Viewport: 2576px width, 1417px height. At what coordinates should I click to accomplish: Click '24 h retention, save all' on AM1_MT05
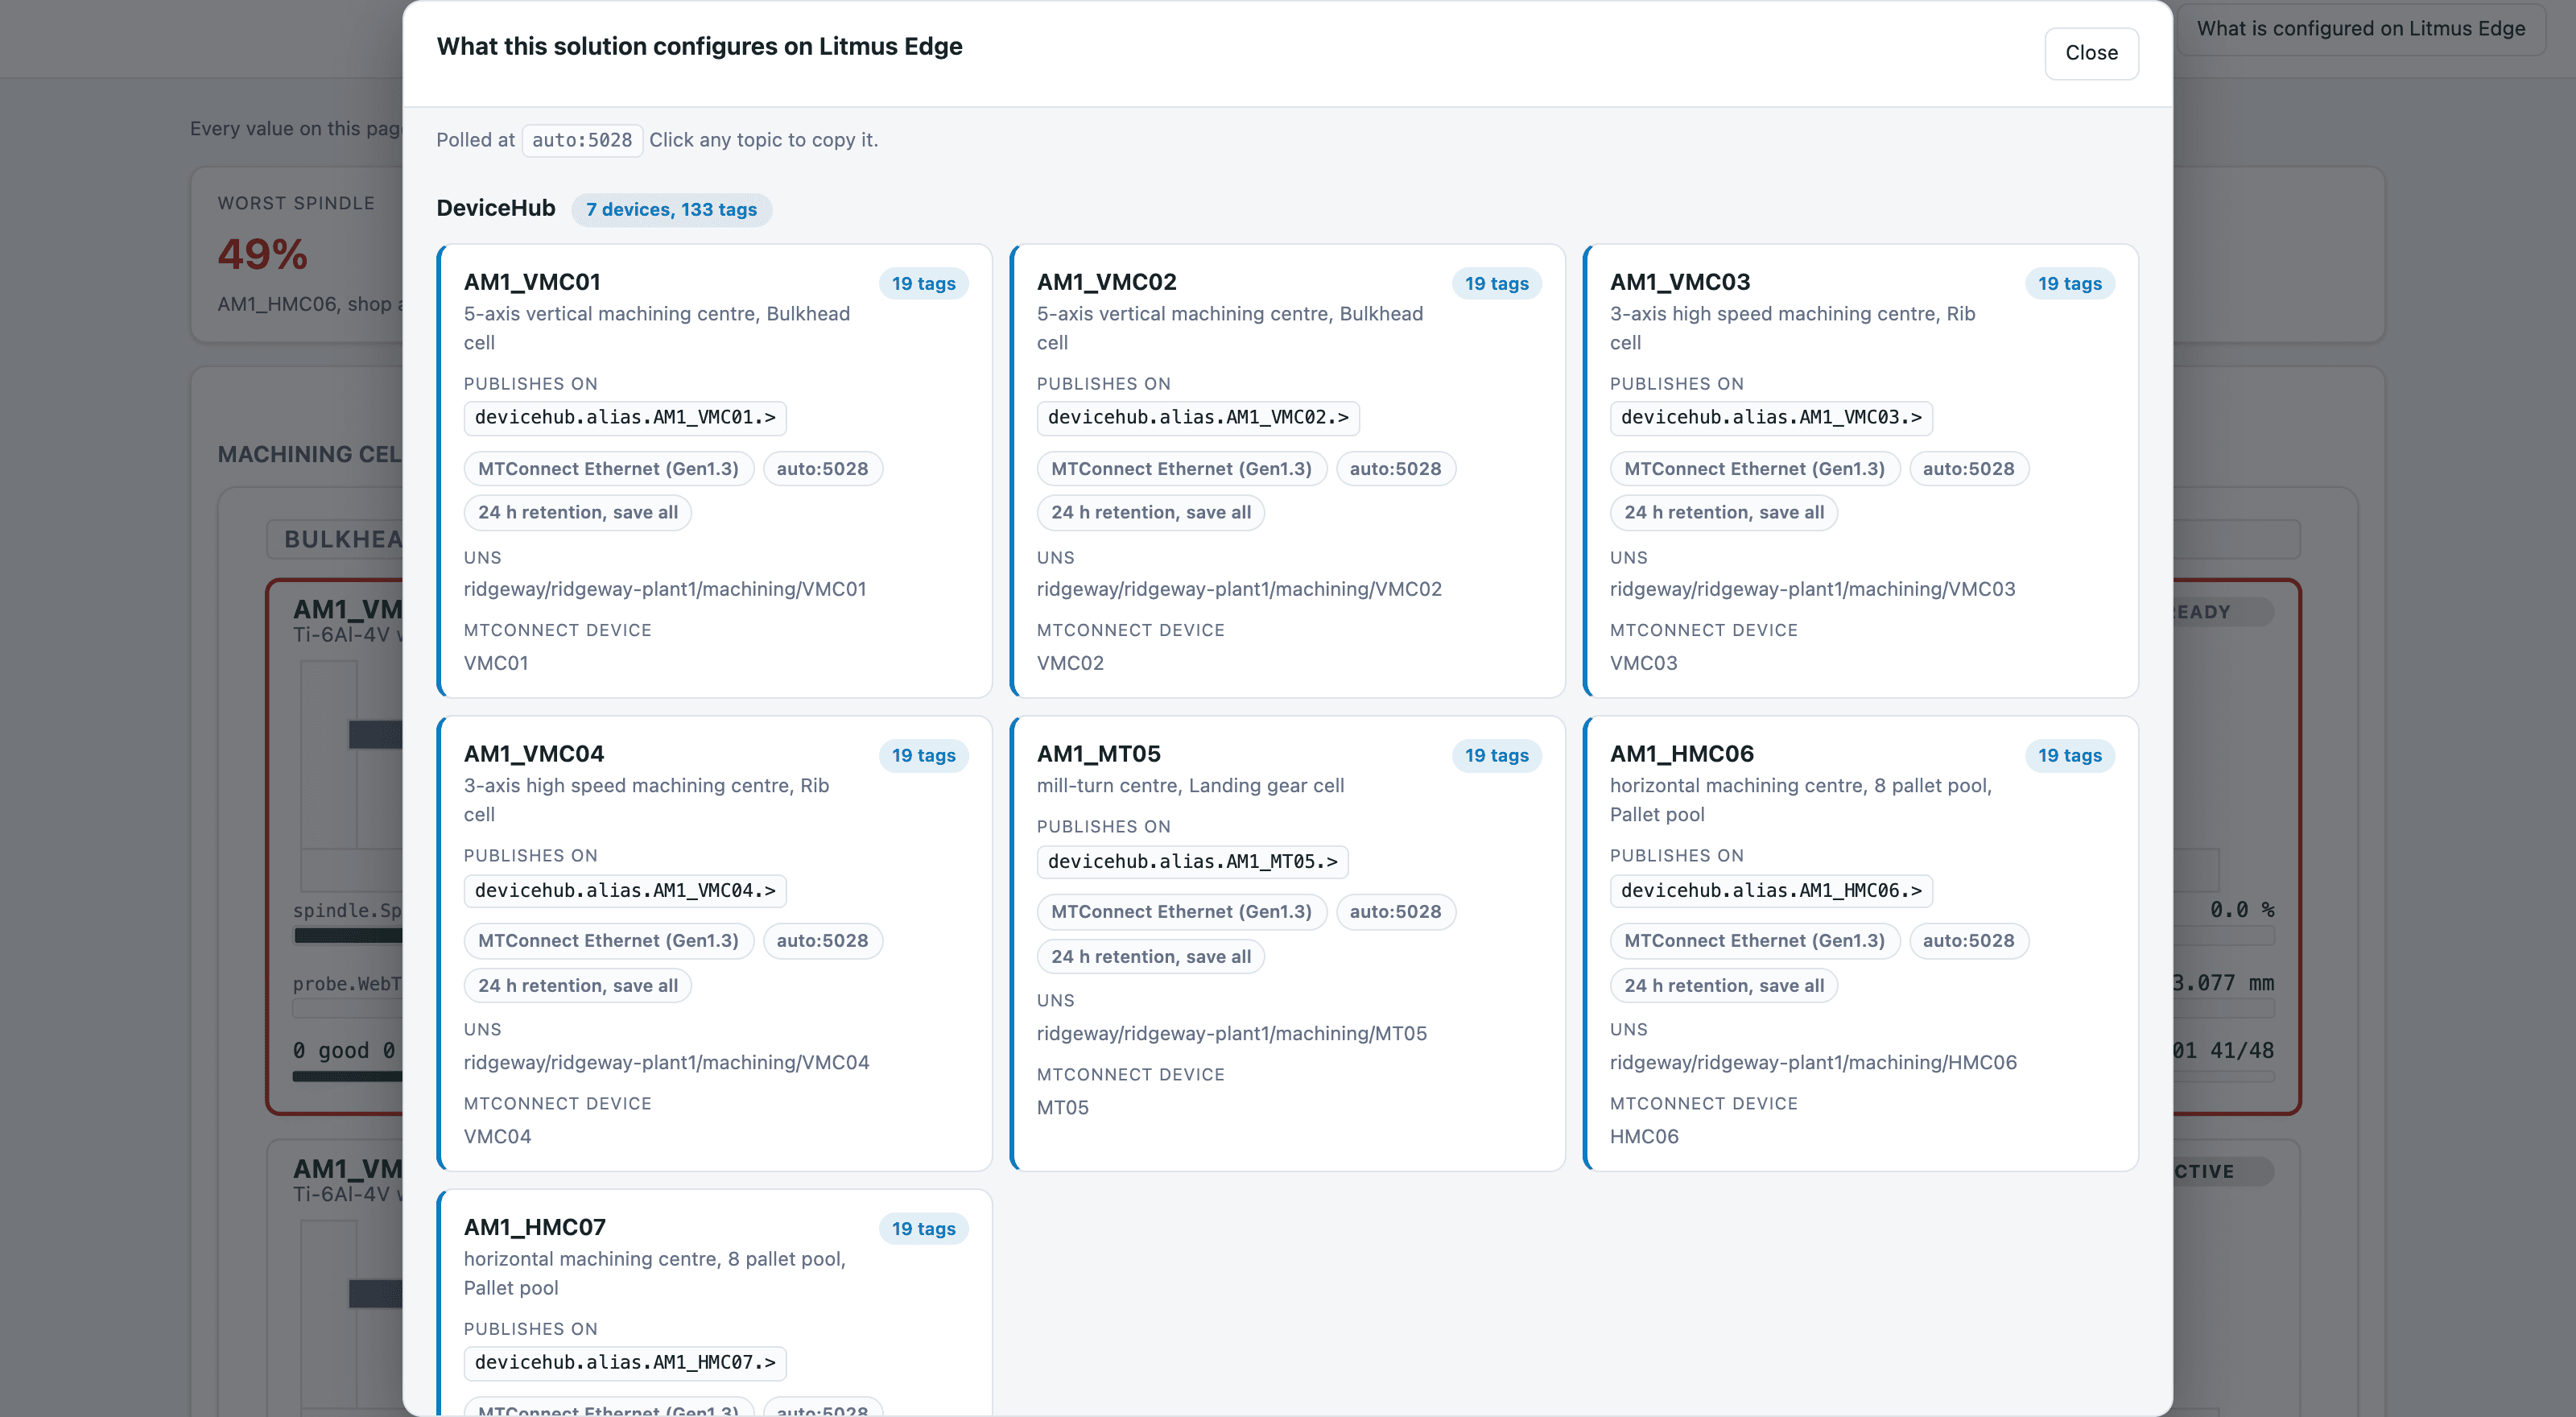click(x=1150, y=957)
